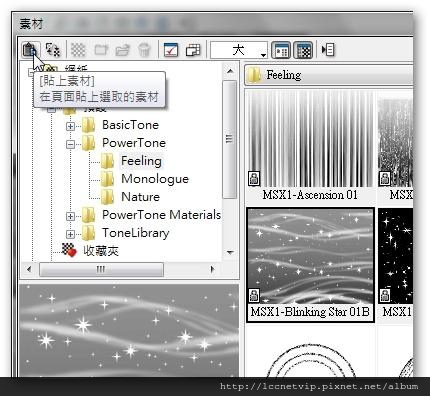Click the tree horizontal scroll left arrow
This screenshot has width=430, height=396.
(29, 269)
